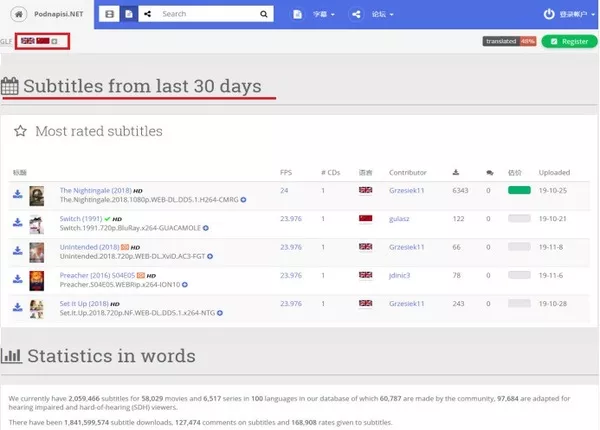The width and height of the screenshot is (600, 430).
Task: Click the translated 40% badge
Action: point(509,41)
